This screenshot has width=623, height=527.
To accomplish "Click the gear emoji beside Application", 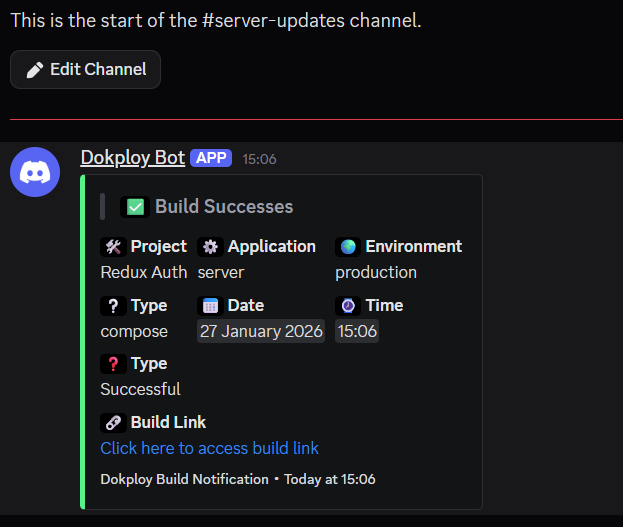I will click(x=210, y=247).
